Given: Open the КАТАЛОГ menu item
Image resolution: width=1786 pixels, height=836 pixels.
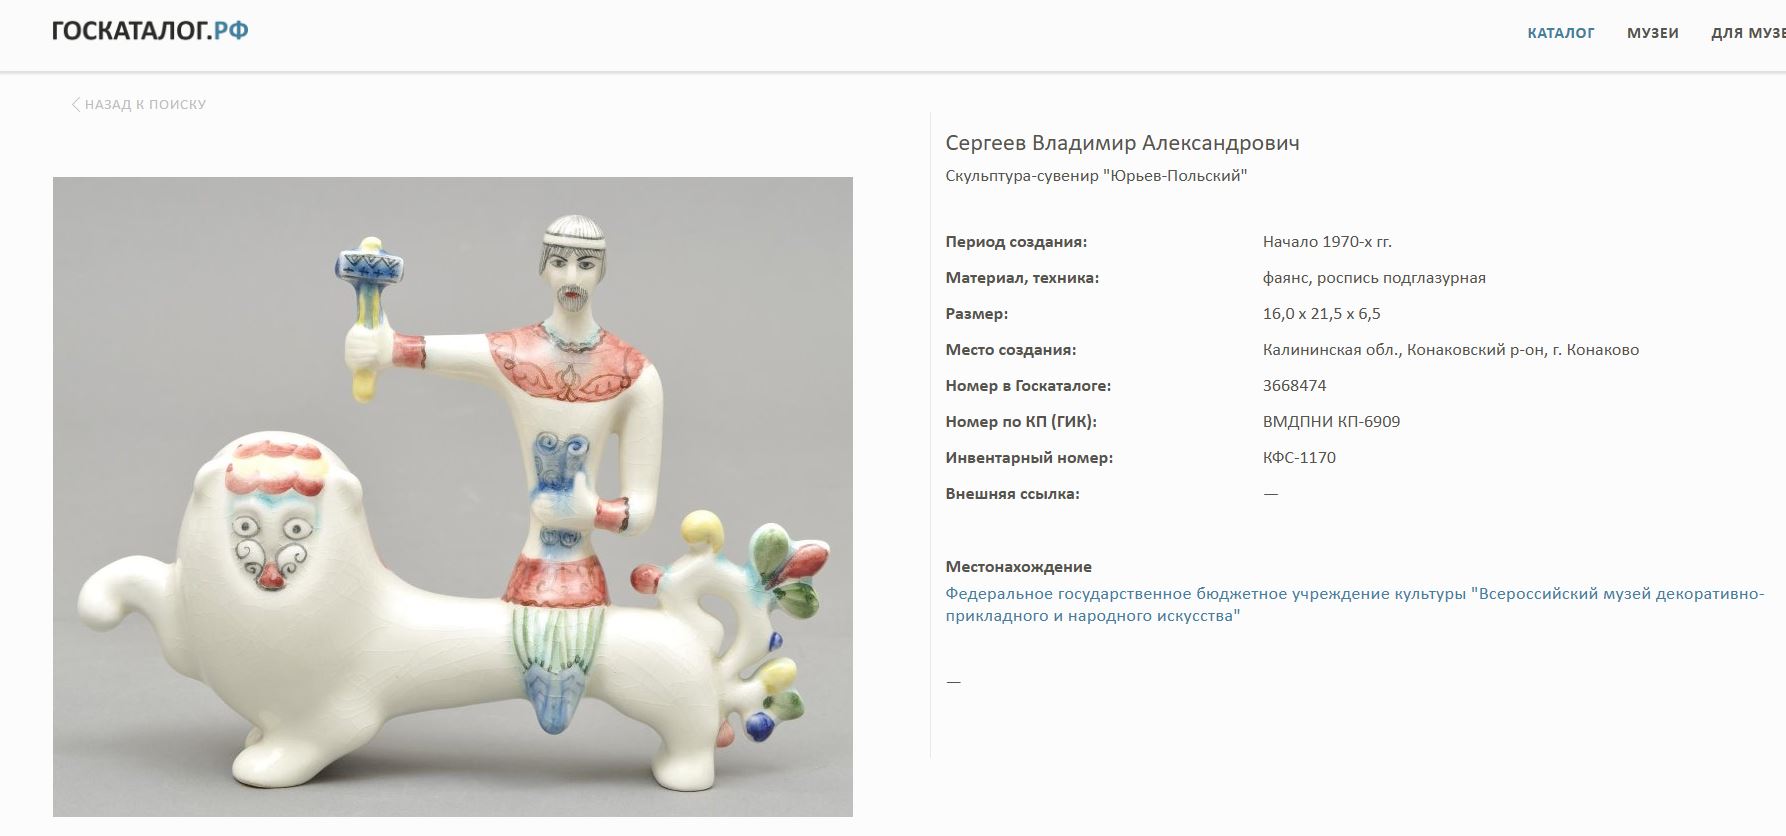Looking at the screenshot, I should pyautogui.click(x=1560, y=33).
